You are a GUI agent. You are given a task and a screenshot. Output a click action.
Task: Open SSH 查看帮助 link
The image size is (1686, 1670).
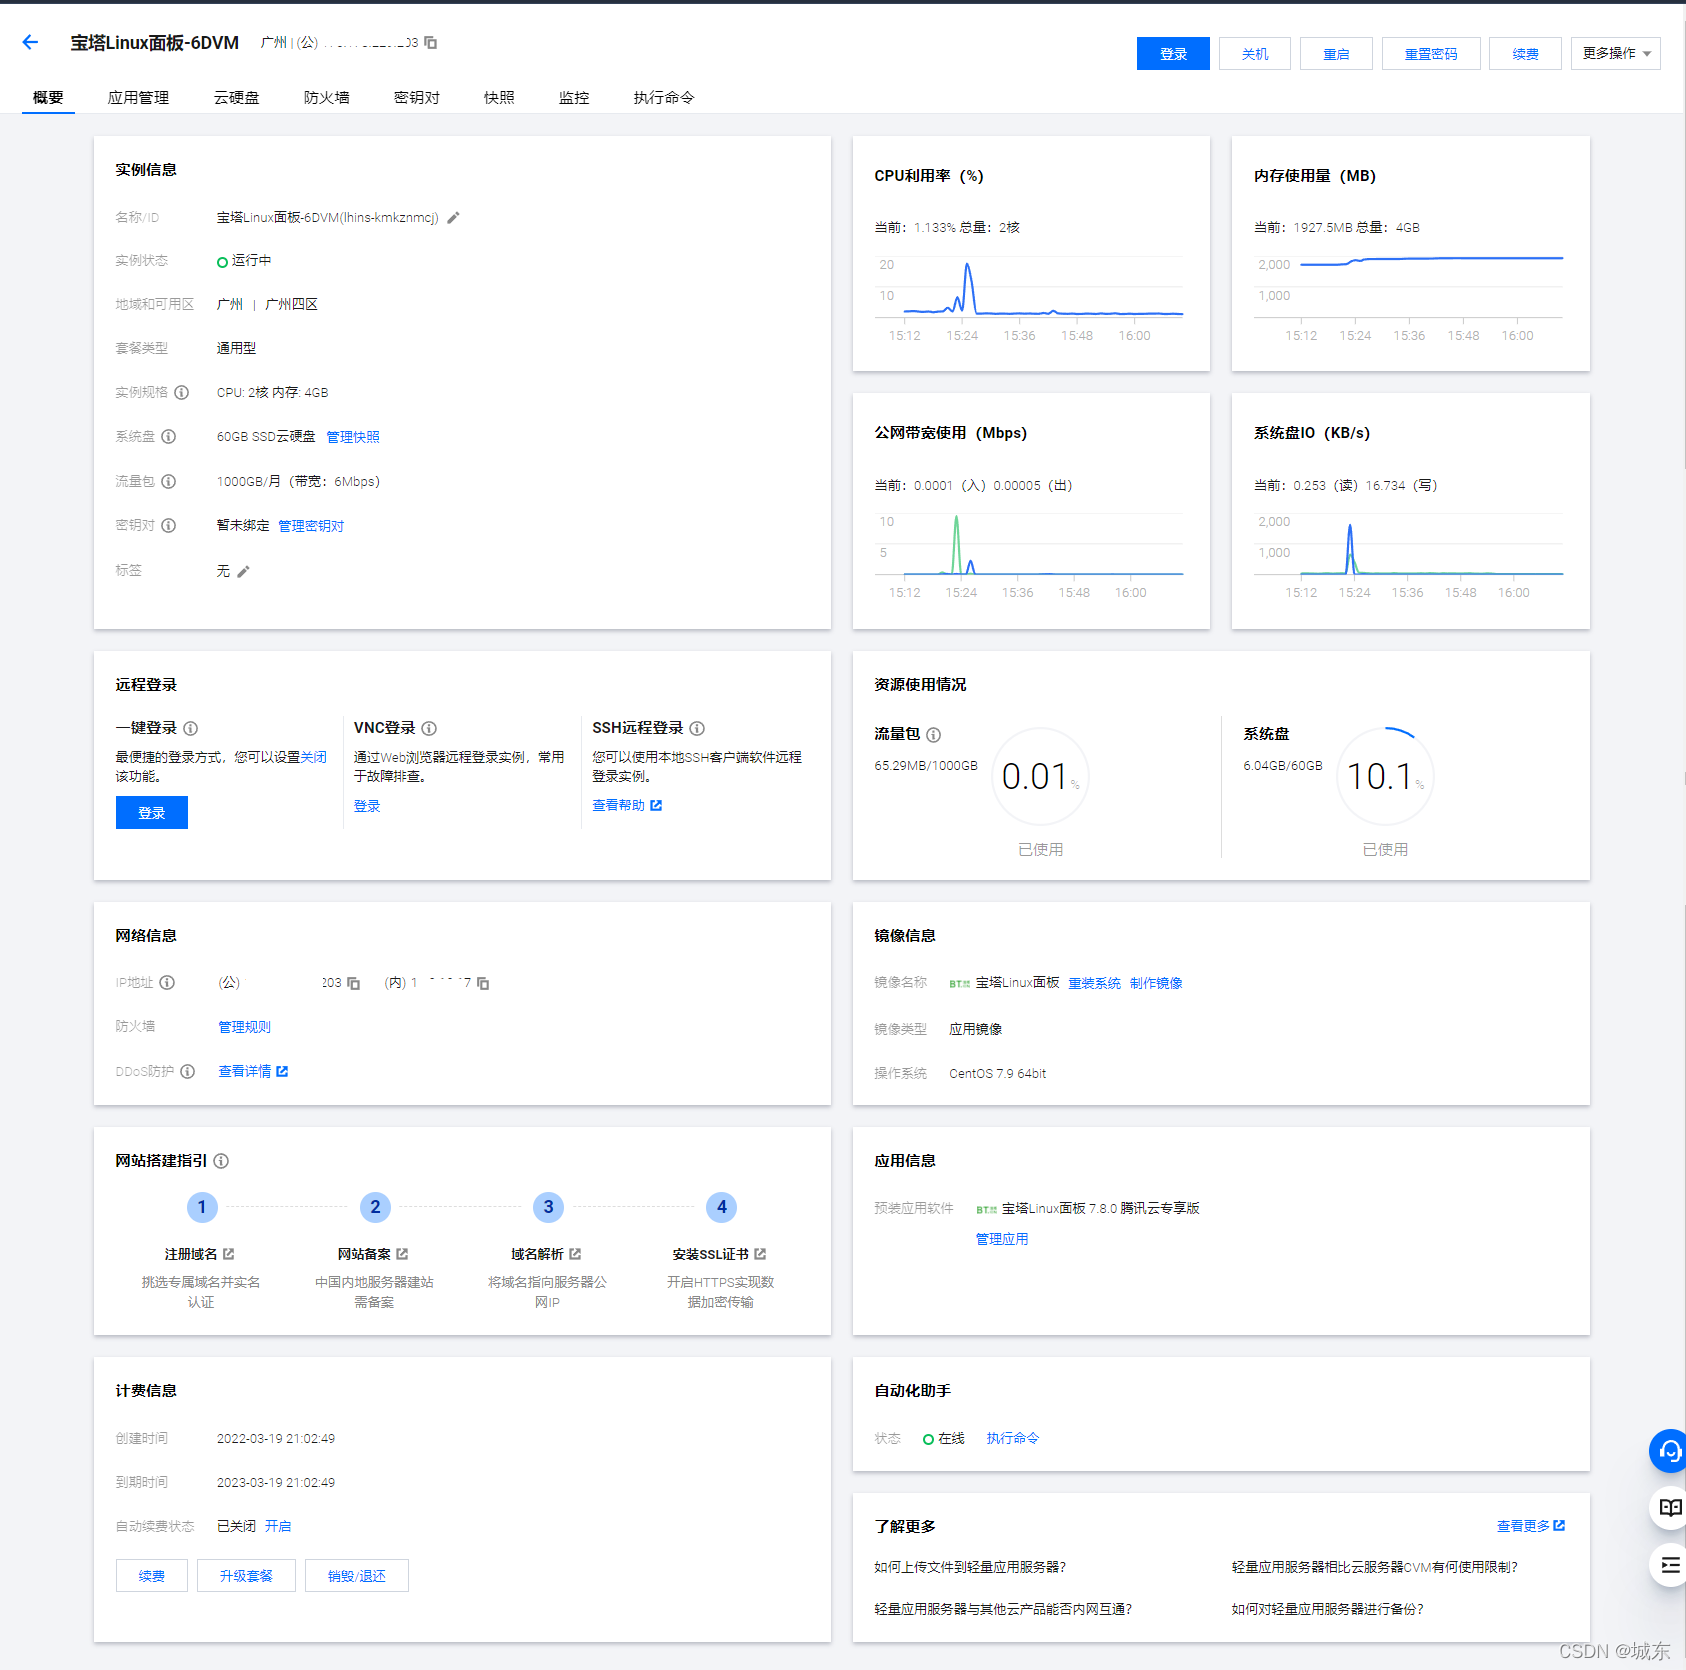pyautogui.click(x=627, y=805)
